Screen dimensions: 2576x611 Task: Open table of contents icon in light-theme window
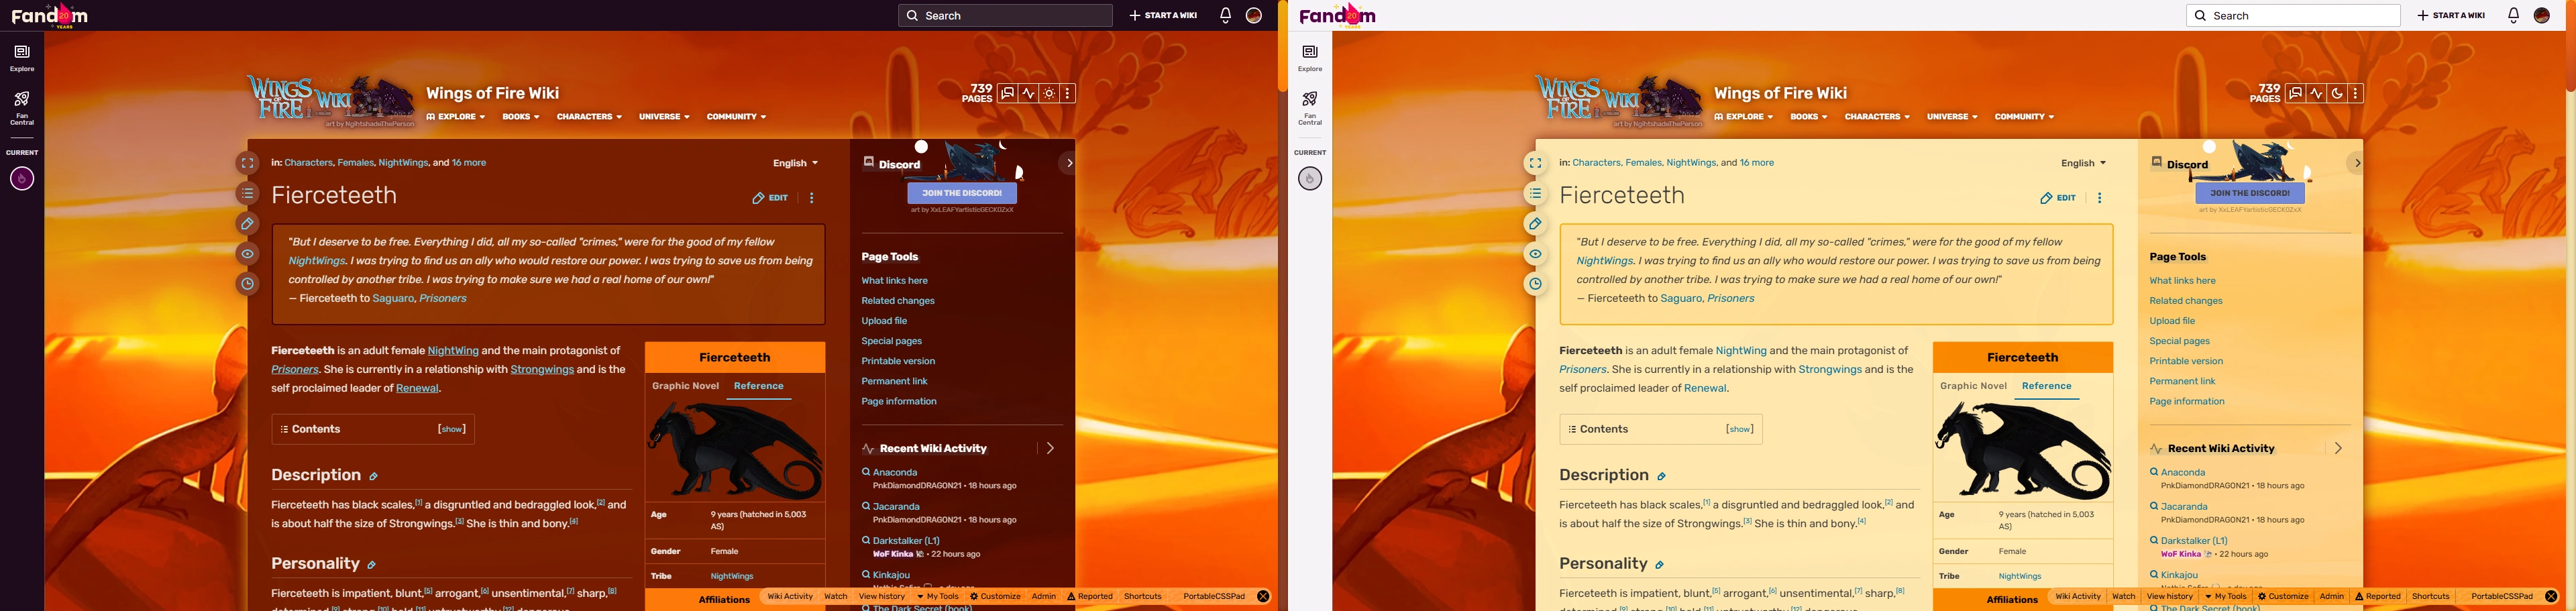pyautogui.click(x=1535, y=194)
